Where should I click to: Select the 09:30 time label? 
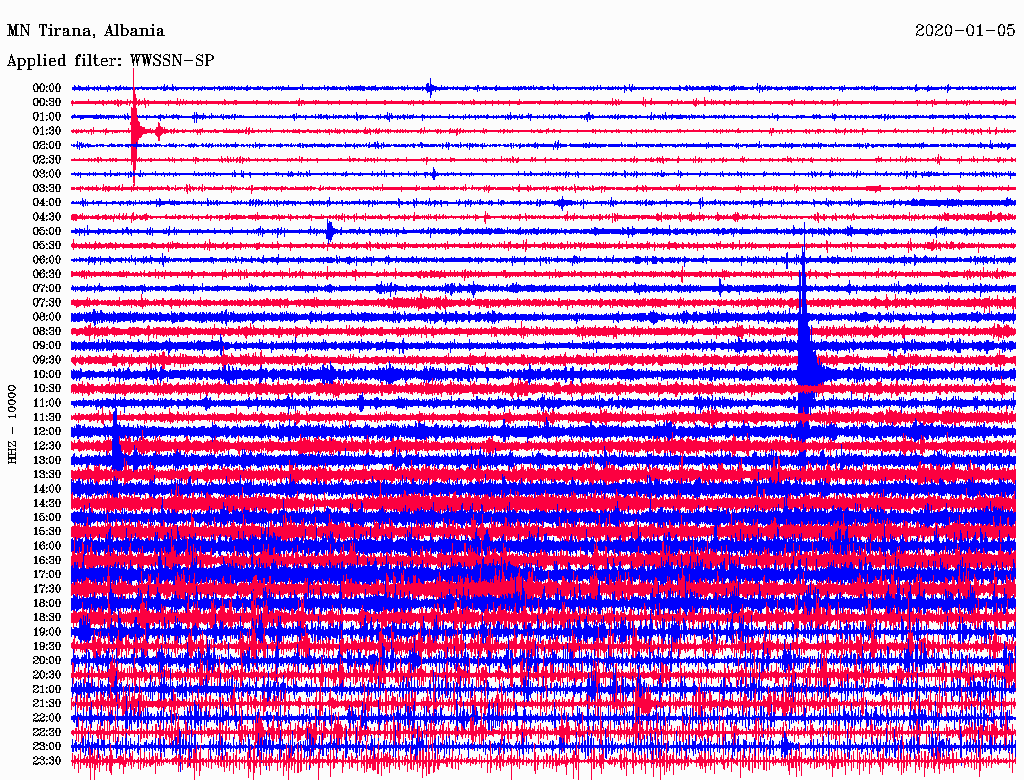click(47, 360)
